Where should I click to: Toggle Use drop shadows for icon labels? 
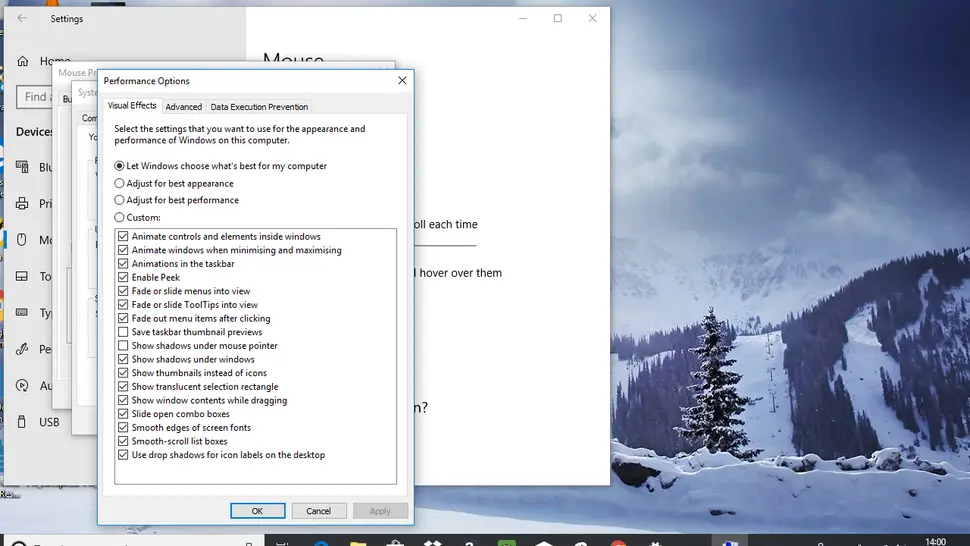[x=123, y=454]
